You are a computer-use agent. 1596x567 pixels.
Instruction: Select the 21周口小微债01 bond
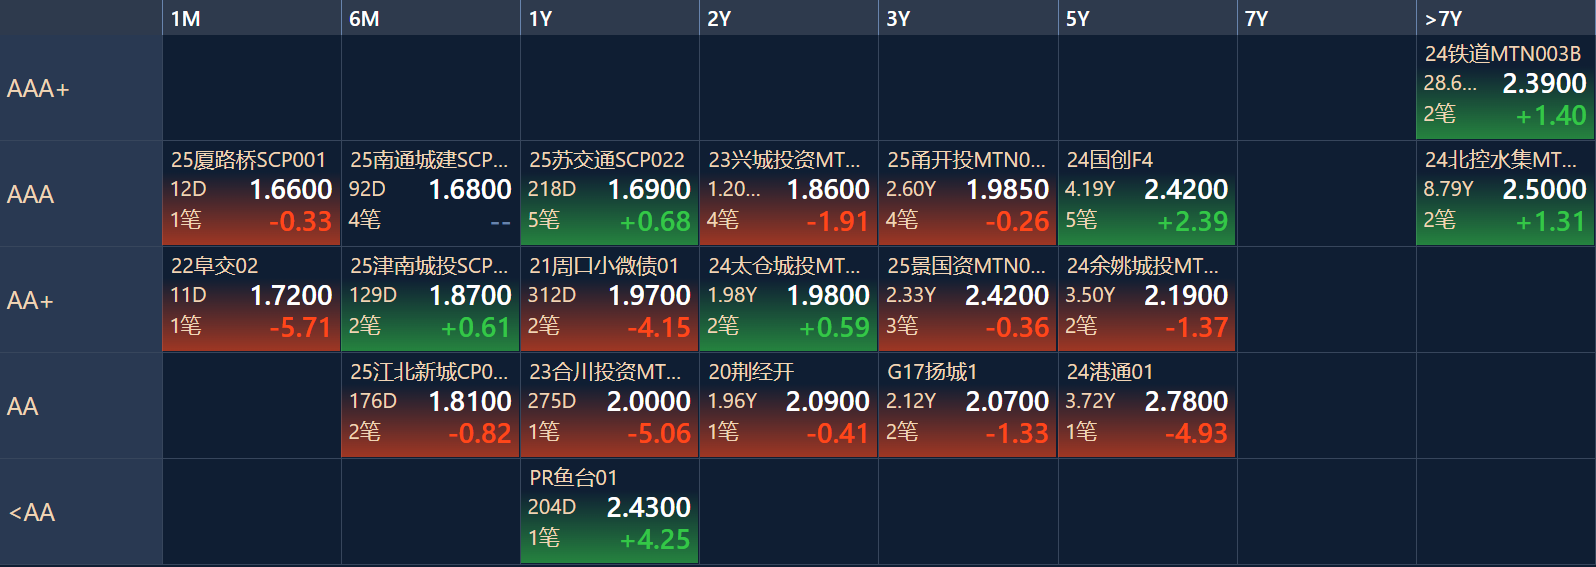(x=608, y=300)
